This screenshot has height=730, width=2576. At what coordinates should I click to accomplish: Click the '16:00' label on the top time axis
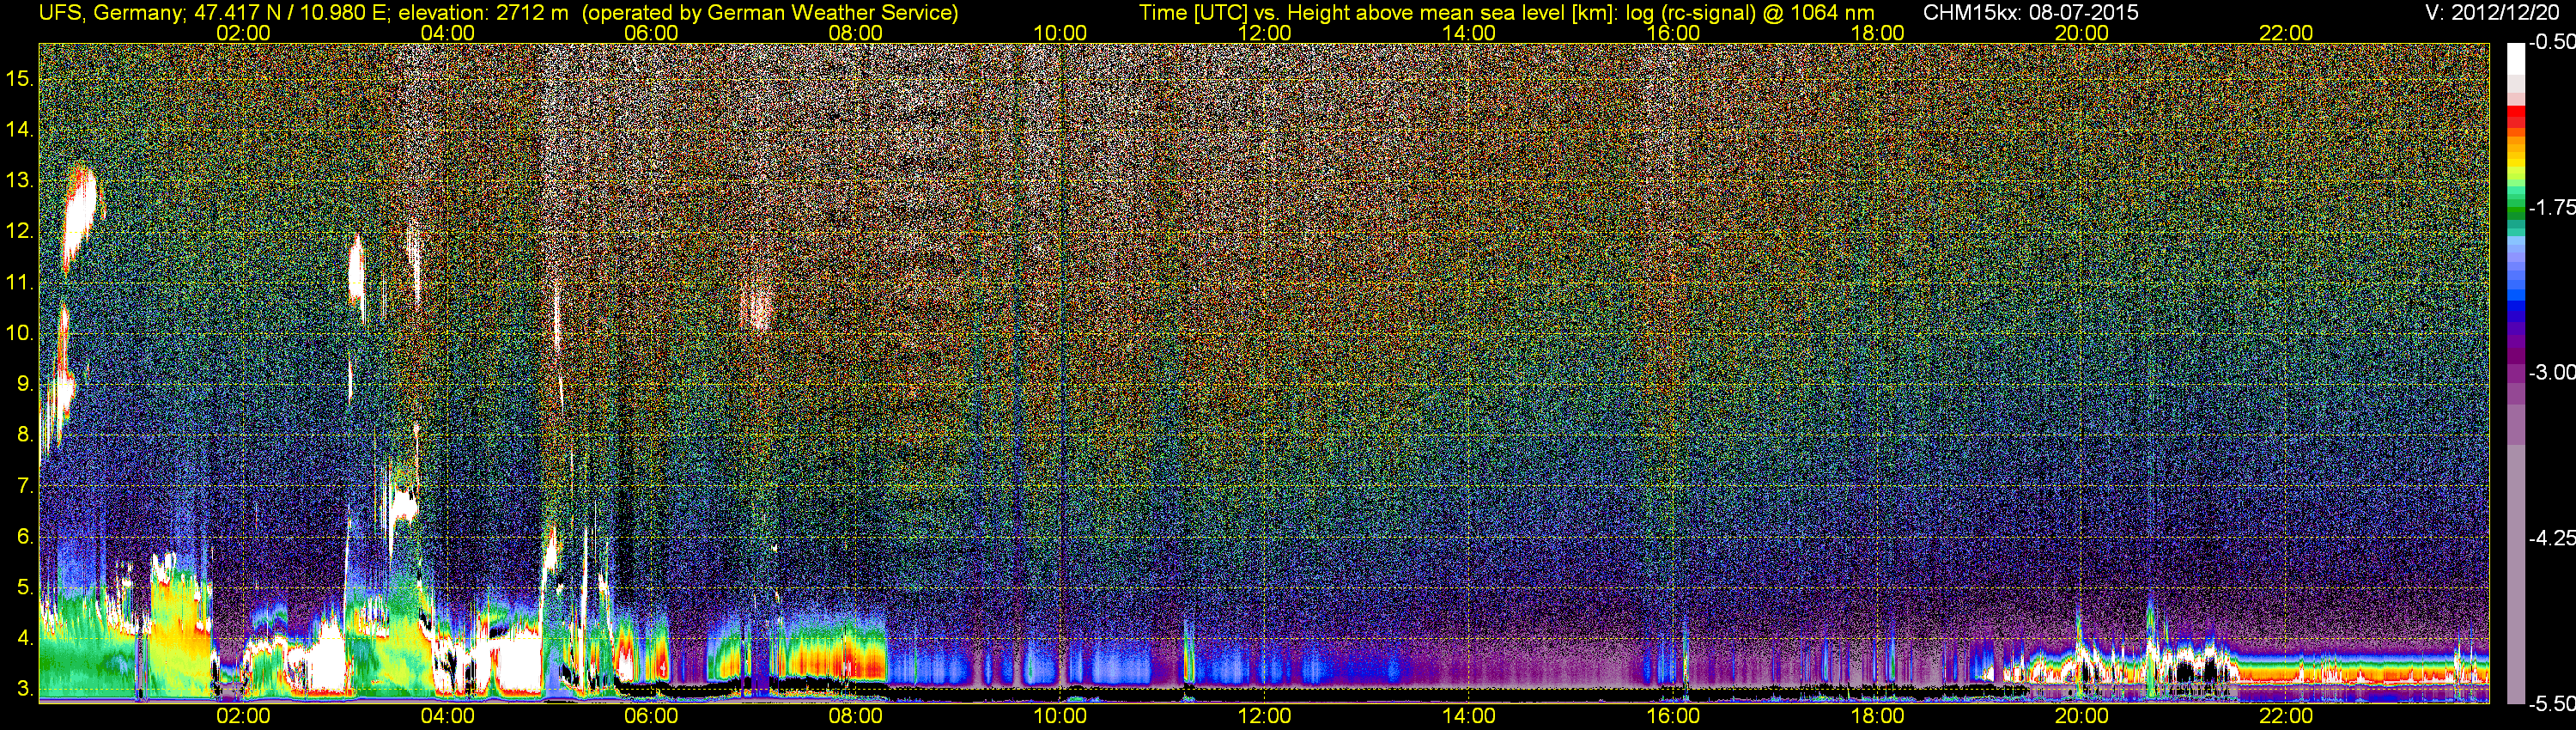pos(1673,33)
